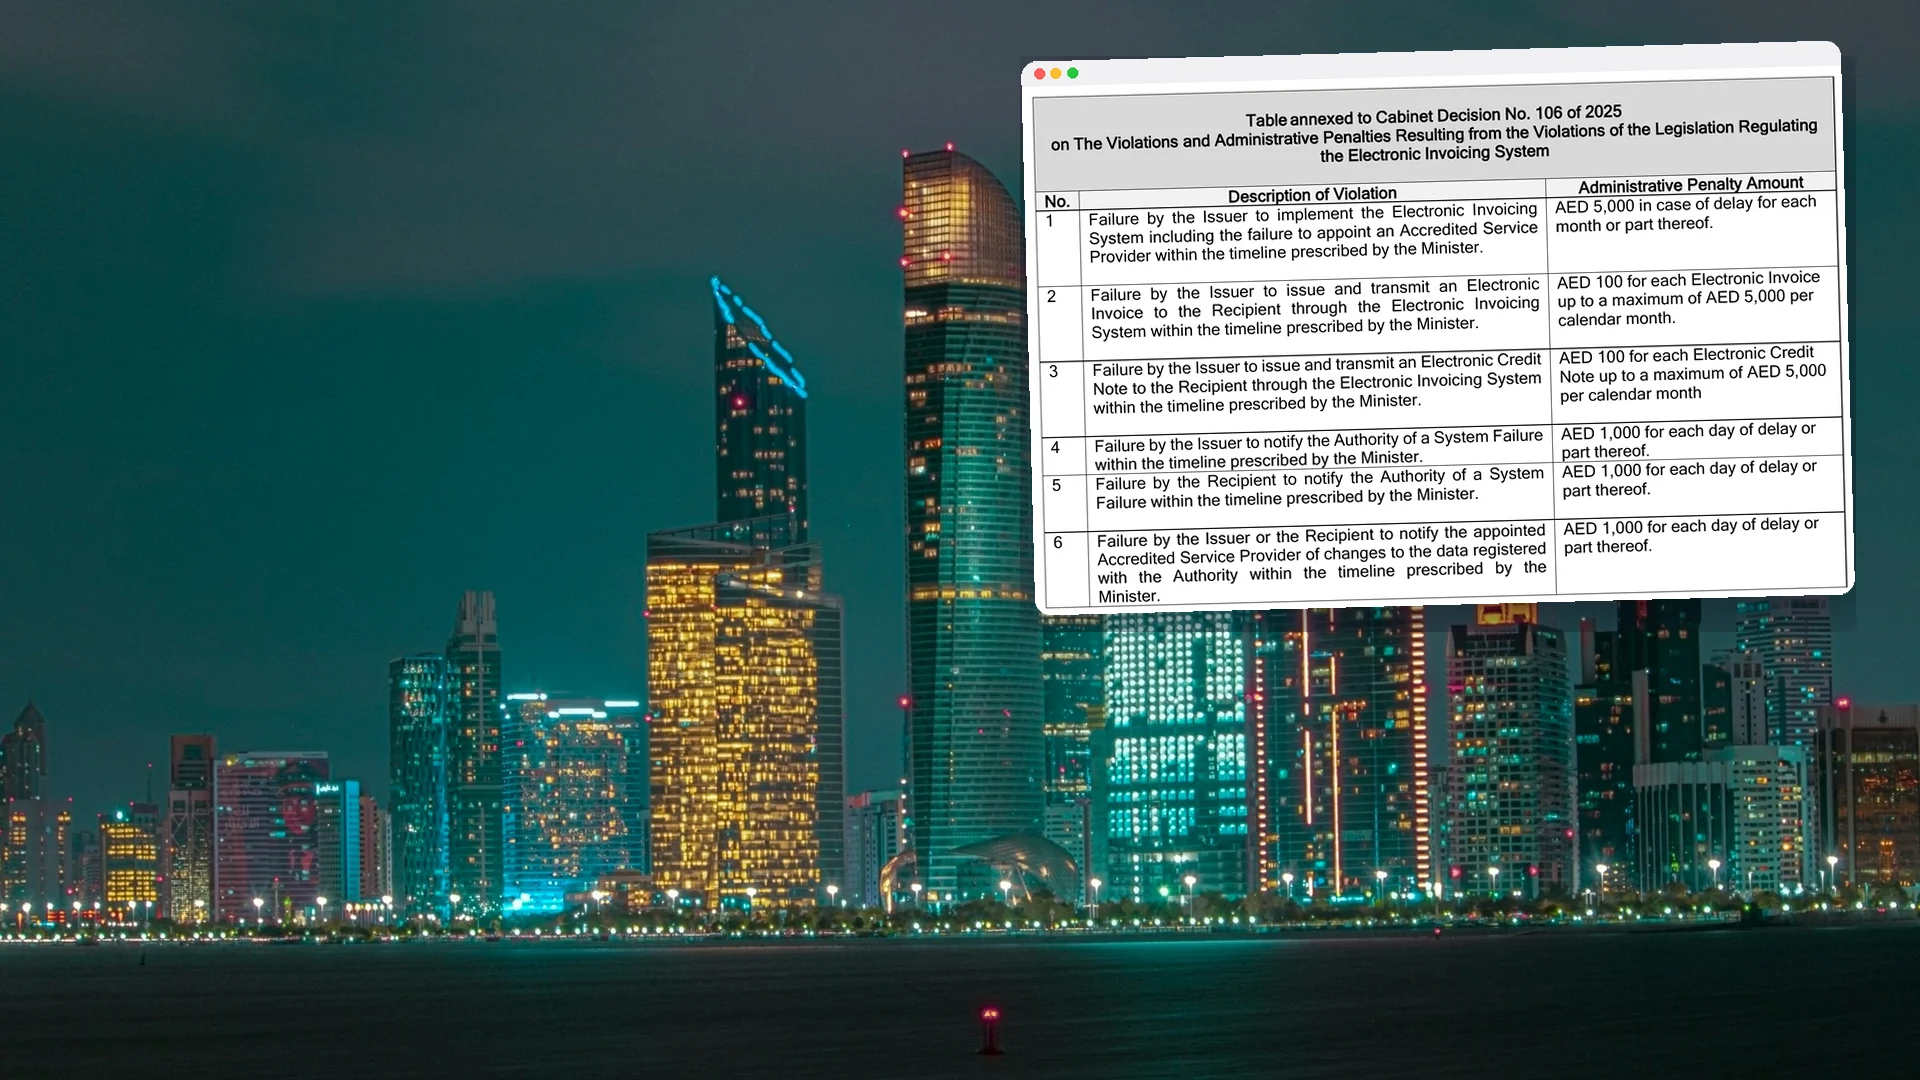The width and height of the screenshot is (1920, 1080).
Task: Click the number 3 cell in table
Action: point(1054,372)
